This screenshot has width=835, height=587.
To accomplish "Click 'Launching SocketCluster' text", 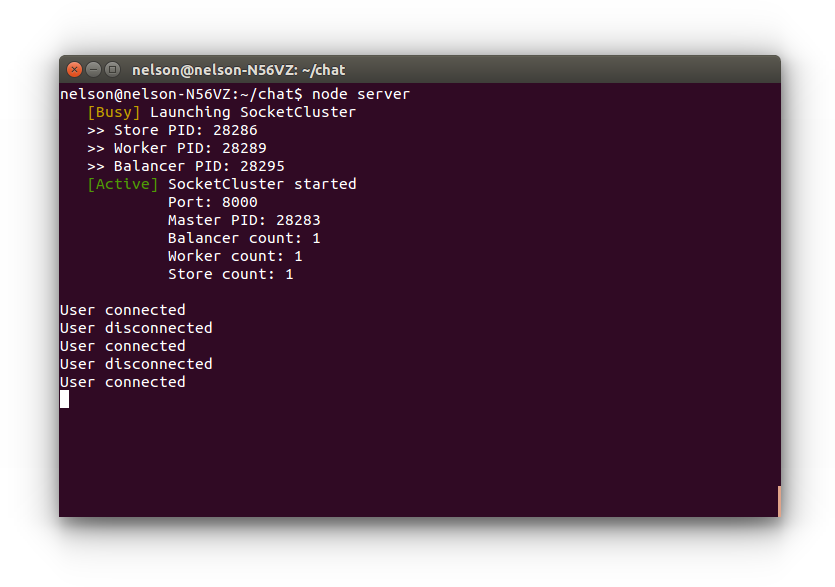I will pyautogui.click(x=253, y=112).
